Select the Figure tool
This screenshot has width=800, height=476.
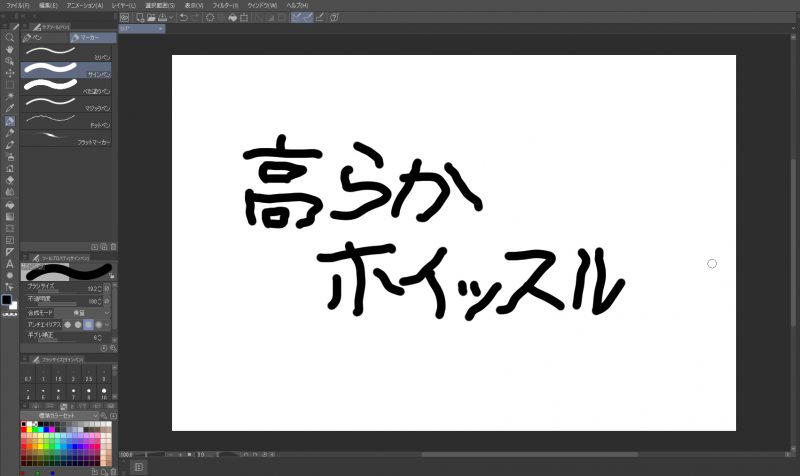click(9, 229)
